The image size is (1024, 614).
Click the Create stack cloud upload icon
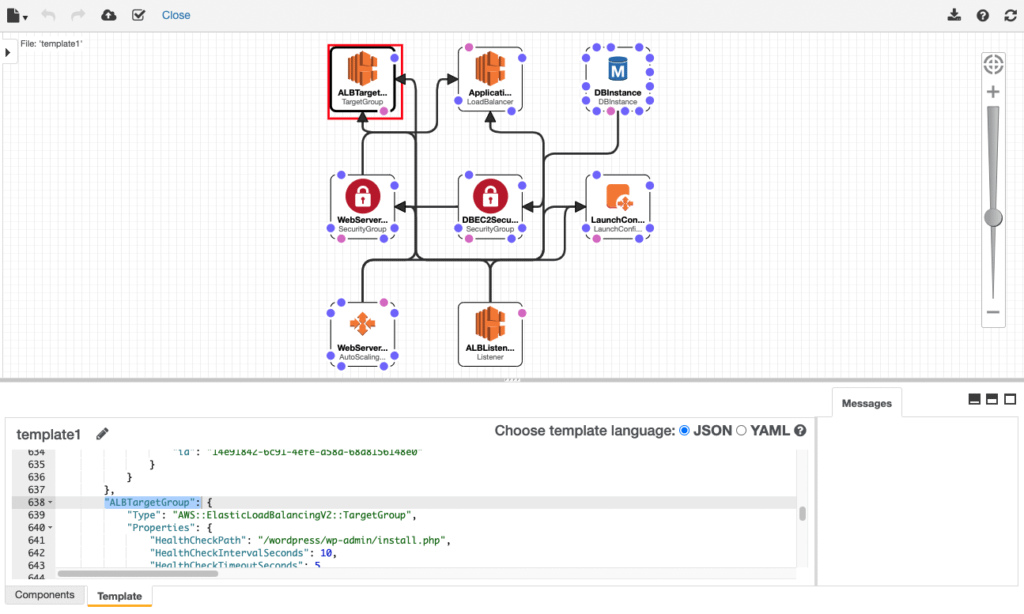click(x=108, y=15)
